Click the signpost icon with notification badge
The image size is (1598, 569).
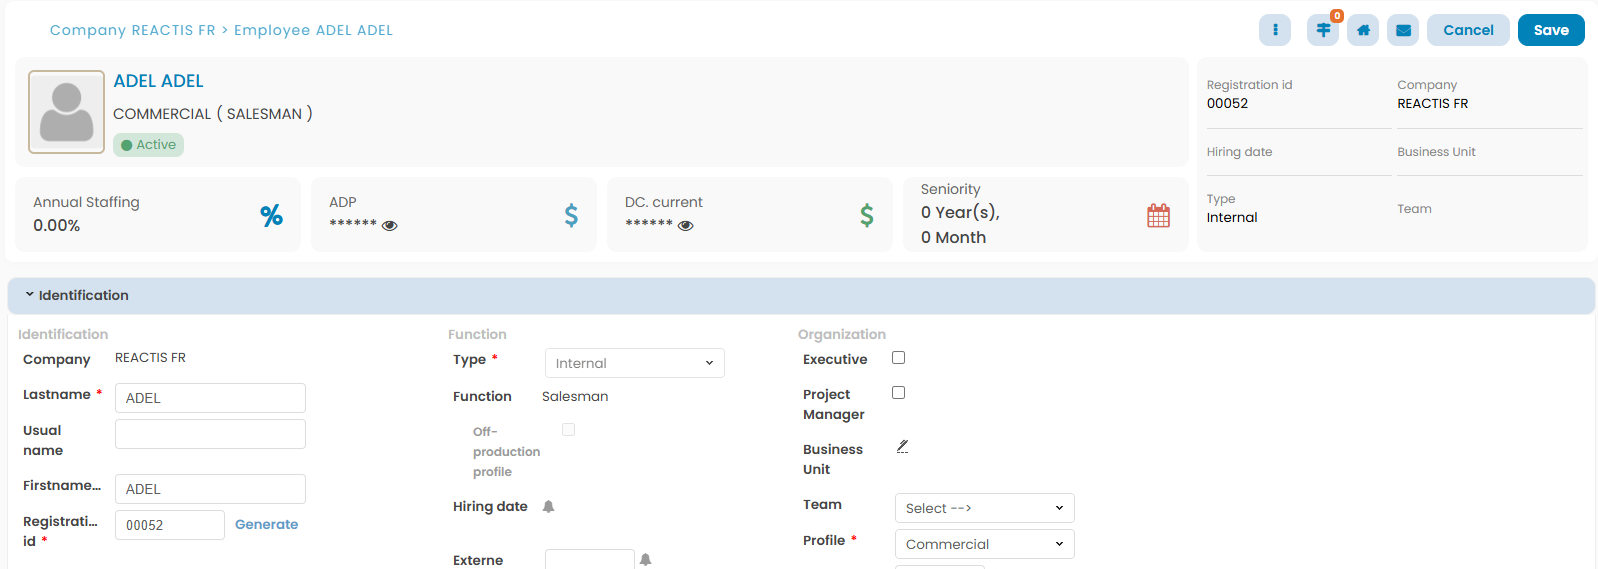(x=1323, y=30)
